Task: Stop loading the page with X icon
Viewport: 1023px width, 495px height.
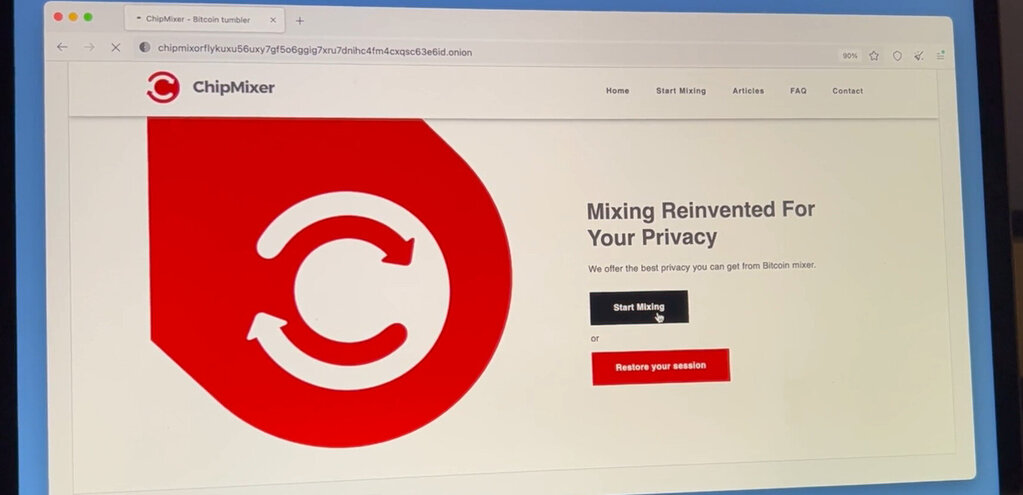Action: pos(115,48)
